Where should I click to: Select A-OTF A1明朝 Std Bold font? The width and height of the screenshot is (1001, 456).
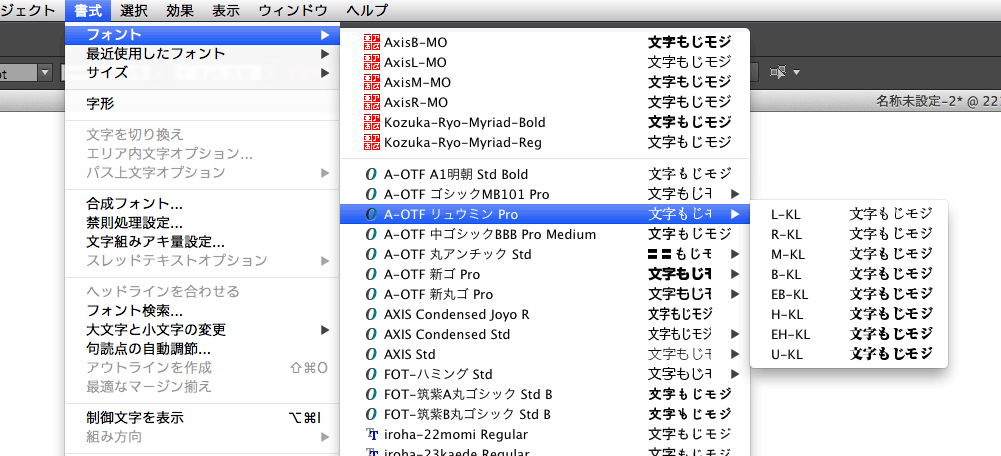545,174
